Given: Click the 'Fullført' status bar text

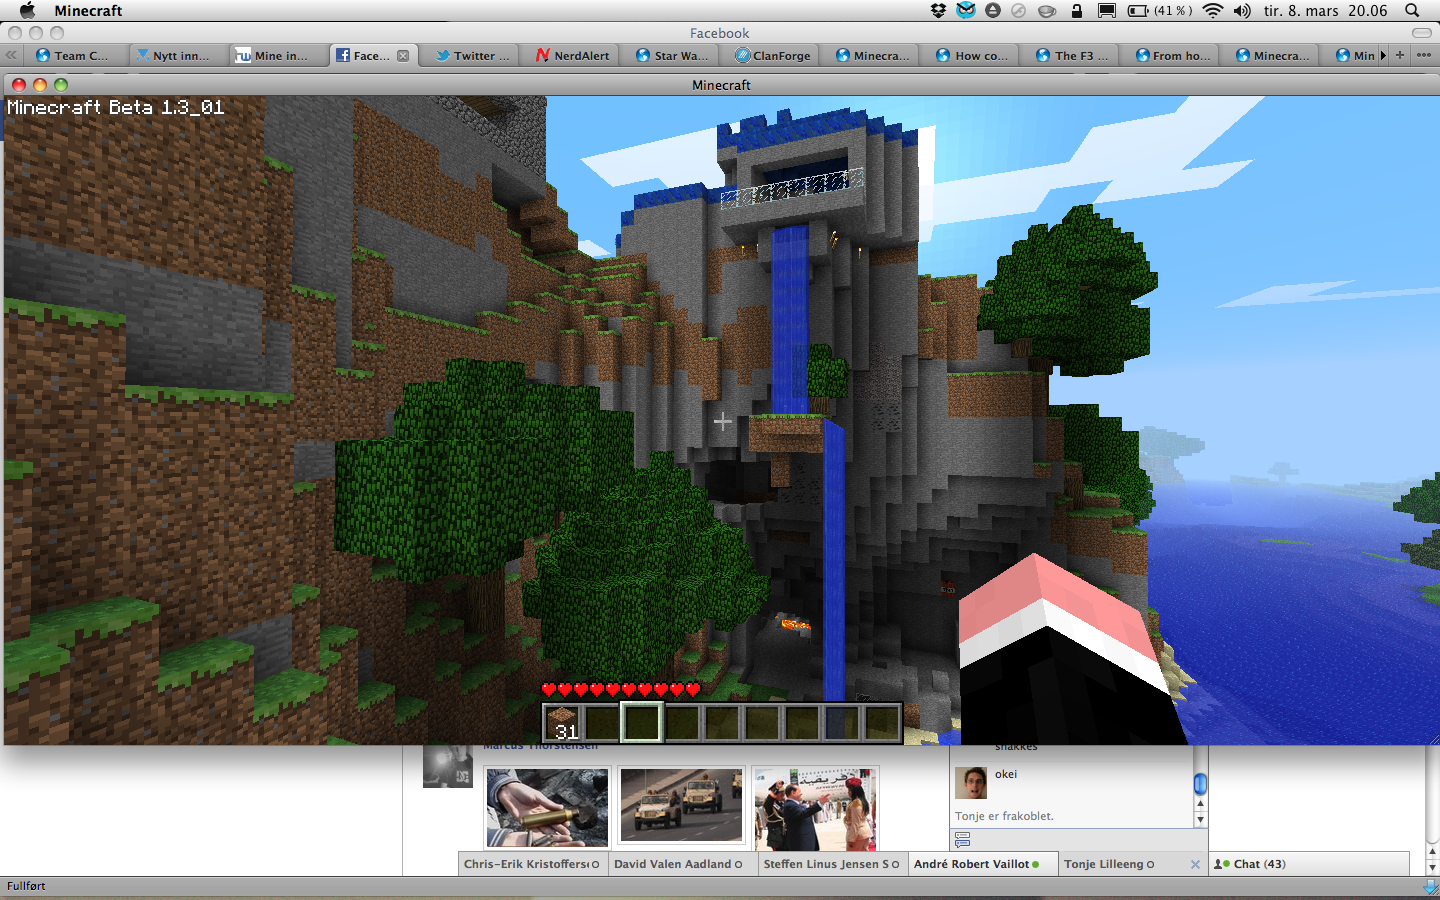Looking at the screenshot, I should pyautogui.click(x=26, y=886).
